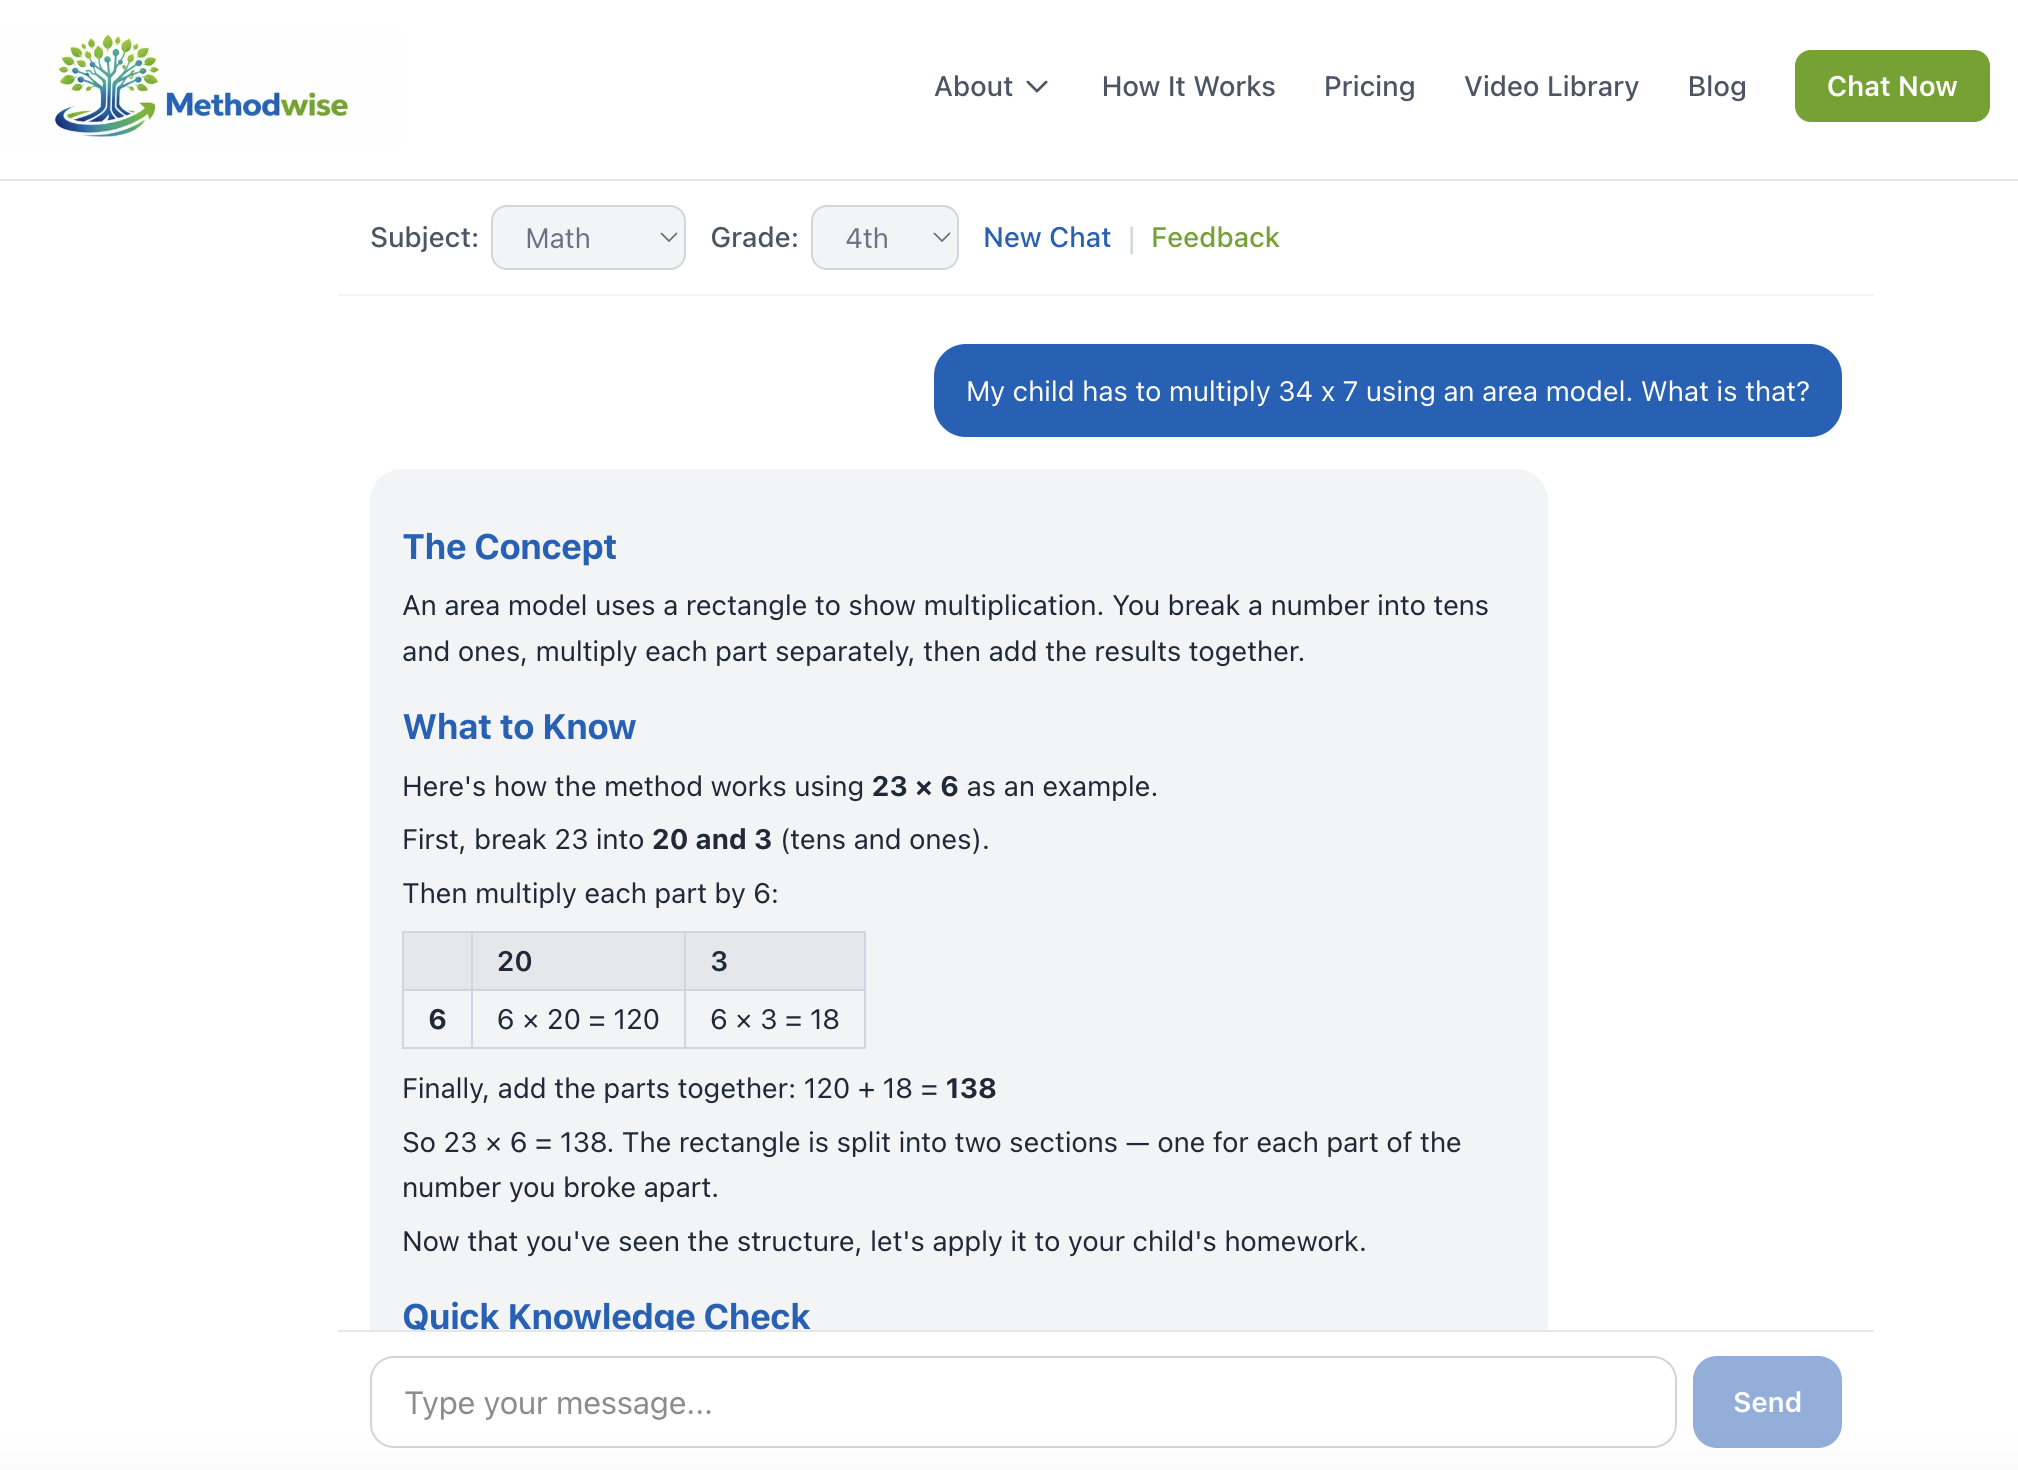The width and height of the screenshot is (2018, 1470).
Task: Start a New Chat
Action: (x=1046, y=237)
